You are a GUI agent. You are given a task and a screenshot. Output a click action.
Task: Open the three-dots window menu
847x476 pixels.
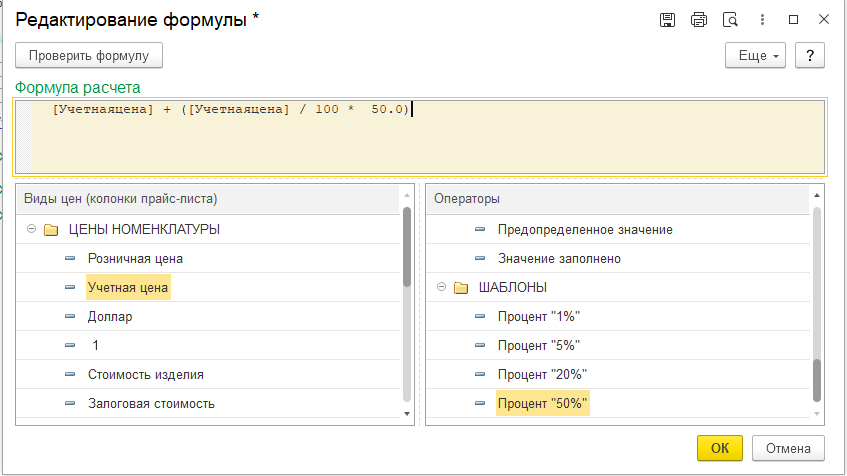pyautogui.click(x=762, y=20)
